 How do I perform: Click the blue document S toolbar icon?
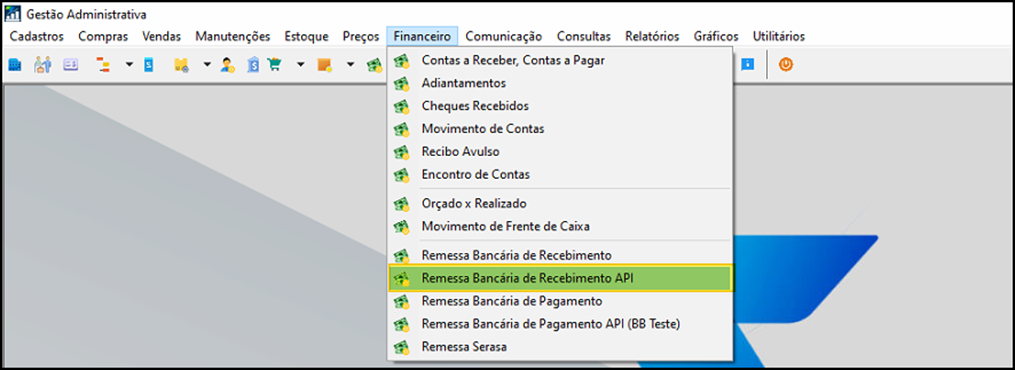pyautogui.click(x=149, y=65)
